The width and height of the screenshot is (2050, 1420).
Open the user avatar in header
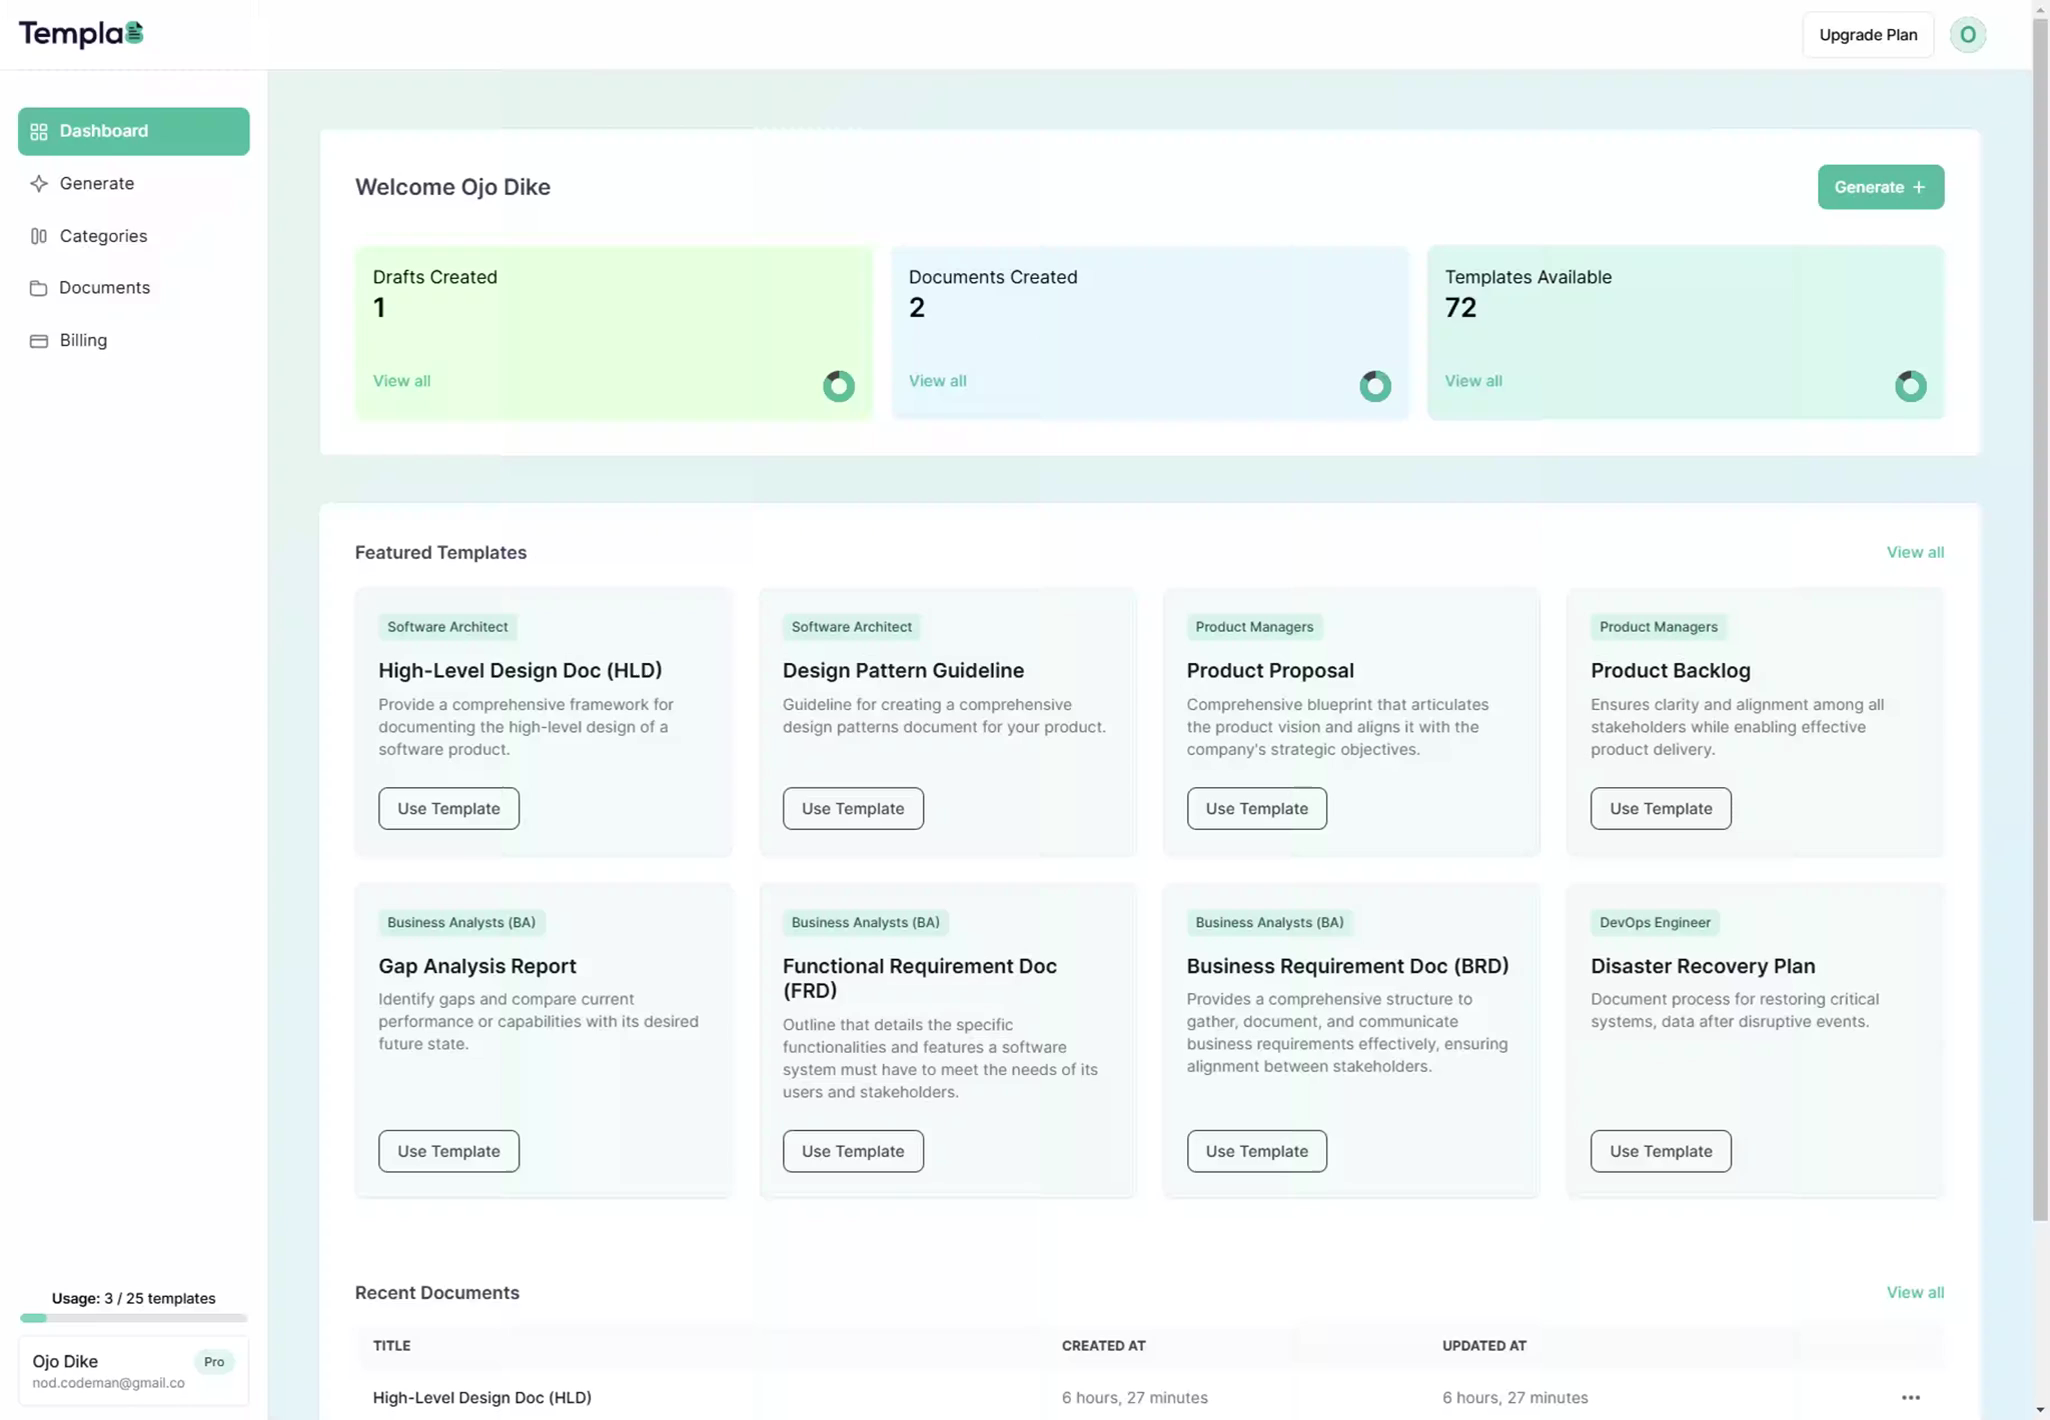1967,35
